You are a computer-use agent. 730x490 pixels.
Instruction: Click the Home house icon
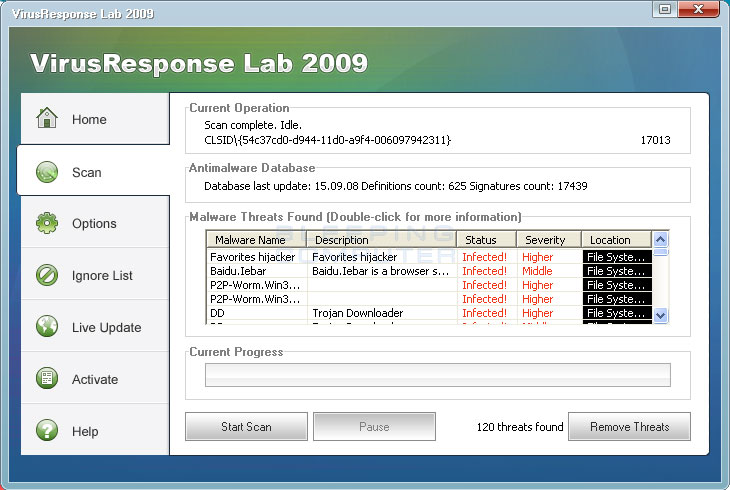coord(47,118)
